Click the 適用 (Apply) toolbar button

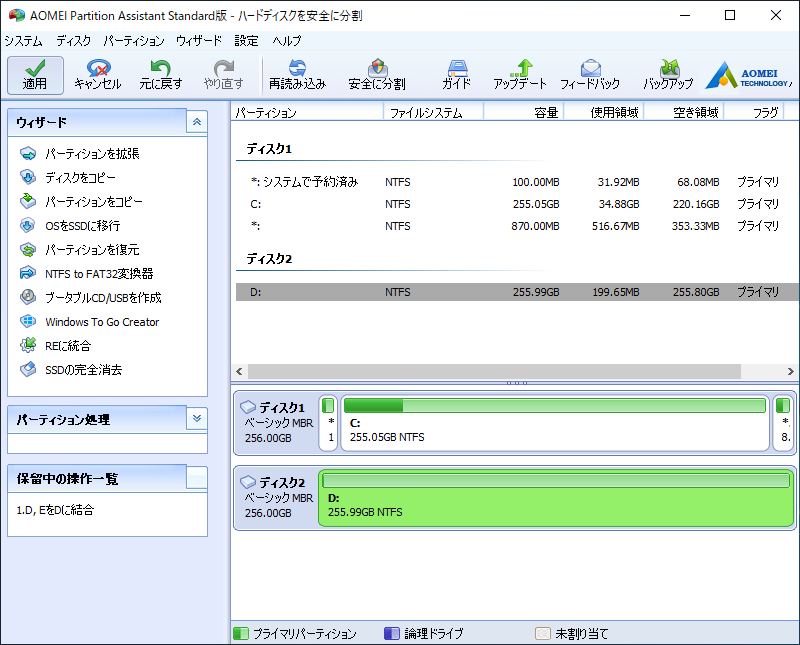click(x=35, y=76)
